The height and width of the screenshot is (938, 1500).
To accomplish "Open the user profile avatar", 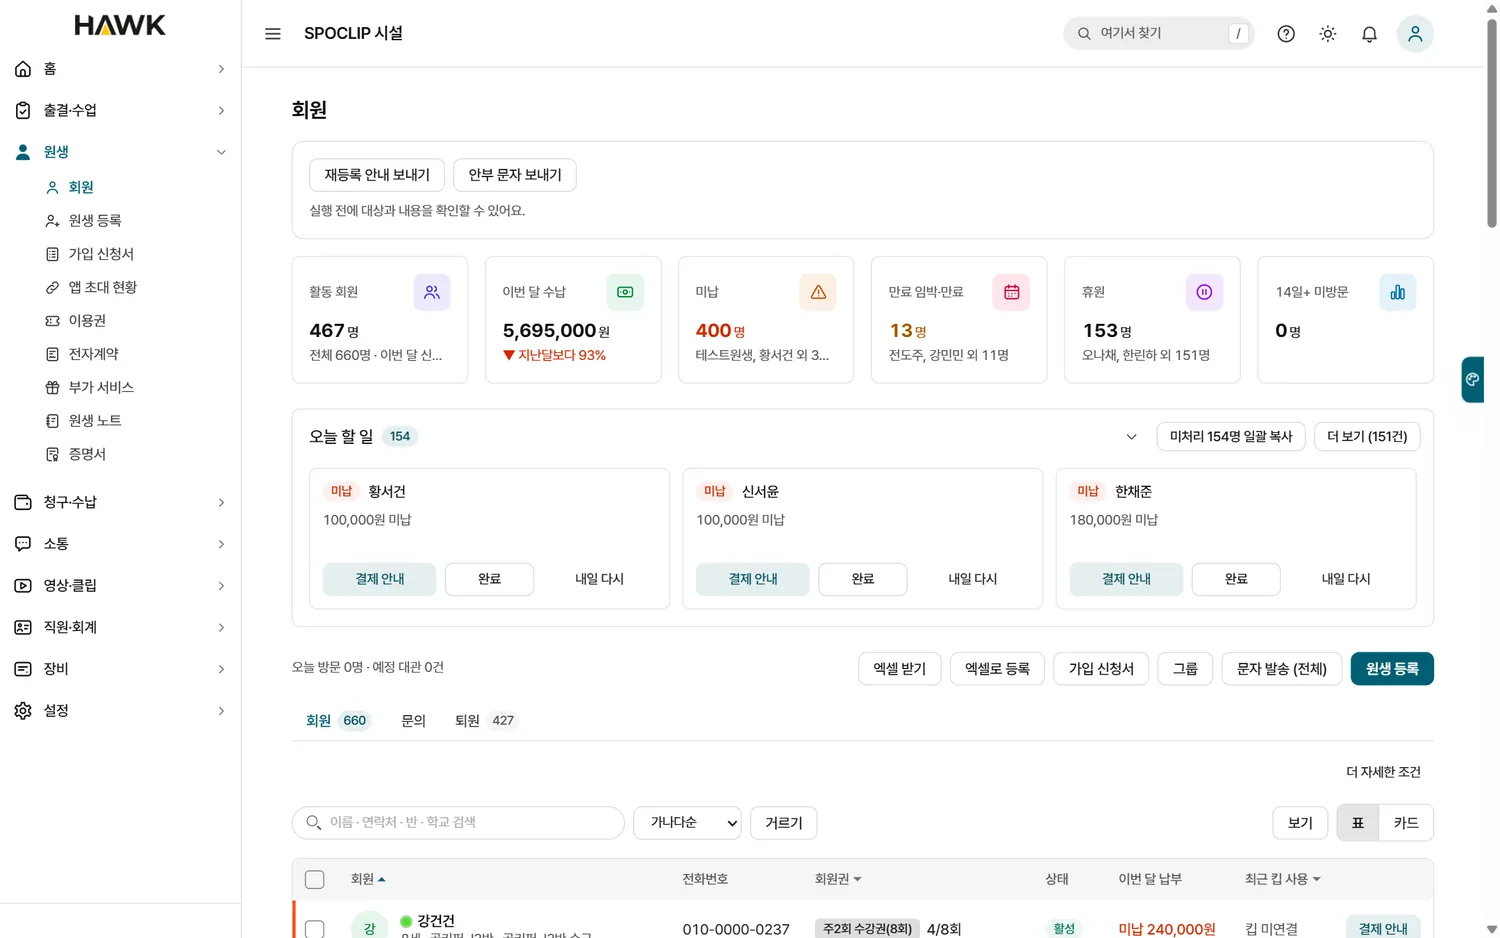I will point(1415,34).
